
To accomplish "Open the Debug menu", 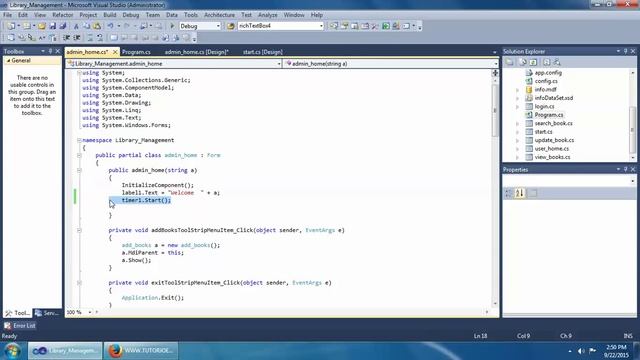I will 131,15.
